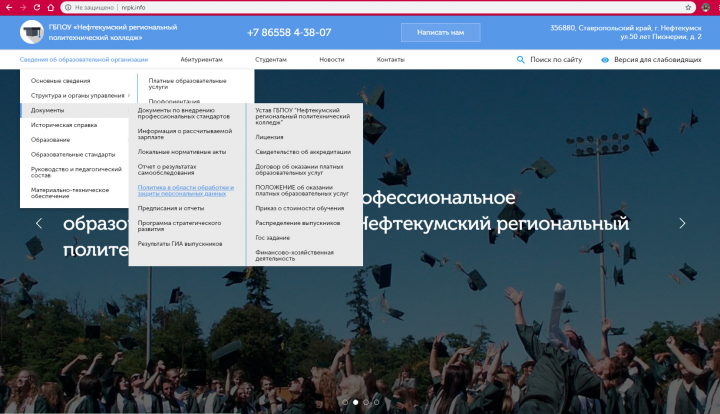Open 'Приказ о стоимости обучения'

click(299, 208)
